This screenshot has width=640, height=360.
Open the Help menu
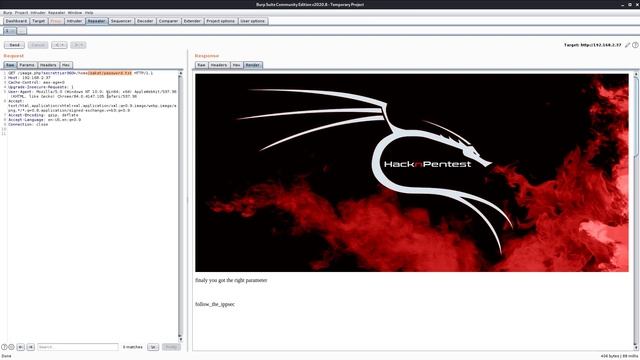89,13
